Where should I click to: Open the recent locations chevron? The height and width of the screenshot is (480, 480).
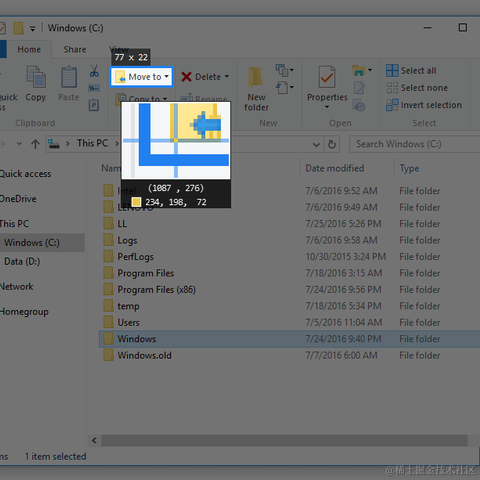19,144
